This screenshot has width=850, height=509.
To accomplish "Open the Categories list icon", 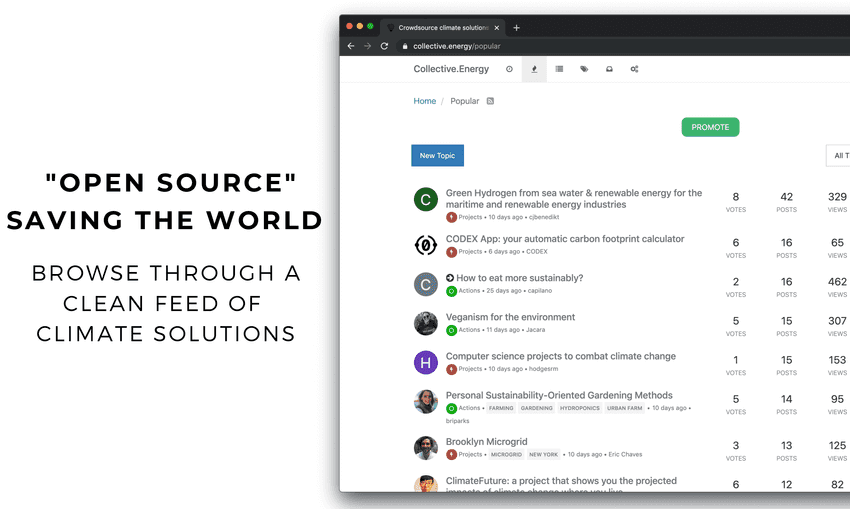I will [559, 69].
